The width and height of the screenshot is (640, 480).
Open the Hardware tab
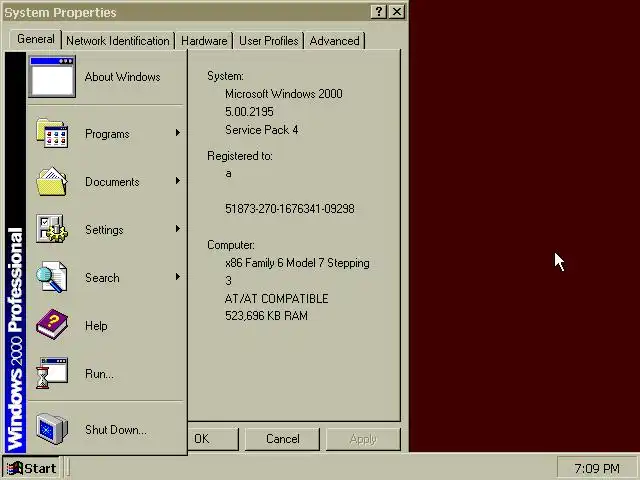204,41
